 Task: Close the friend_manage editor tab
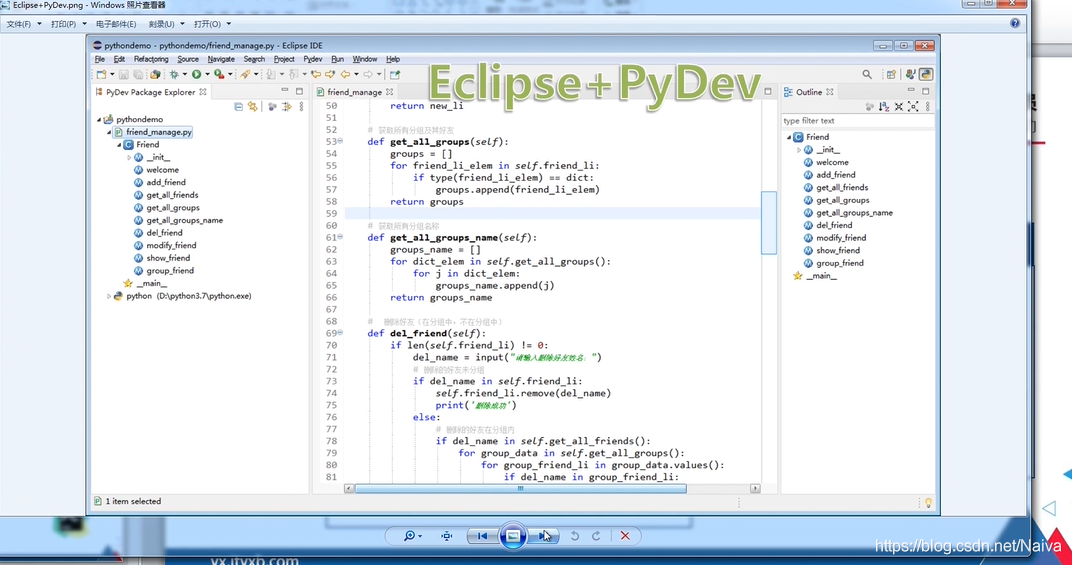pos(389,92)
